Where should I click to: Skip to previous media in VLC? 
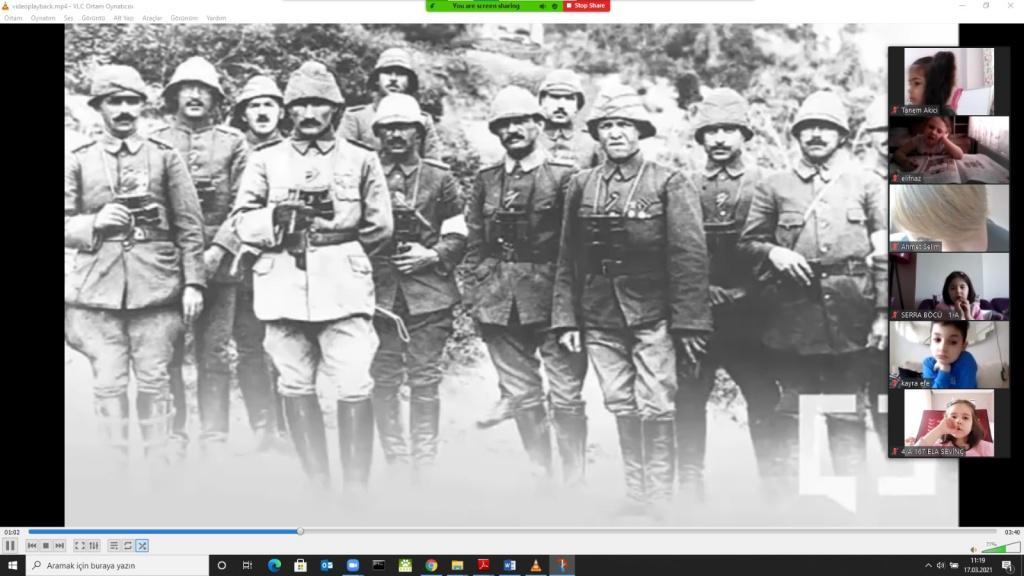[32, 545]
